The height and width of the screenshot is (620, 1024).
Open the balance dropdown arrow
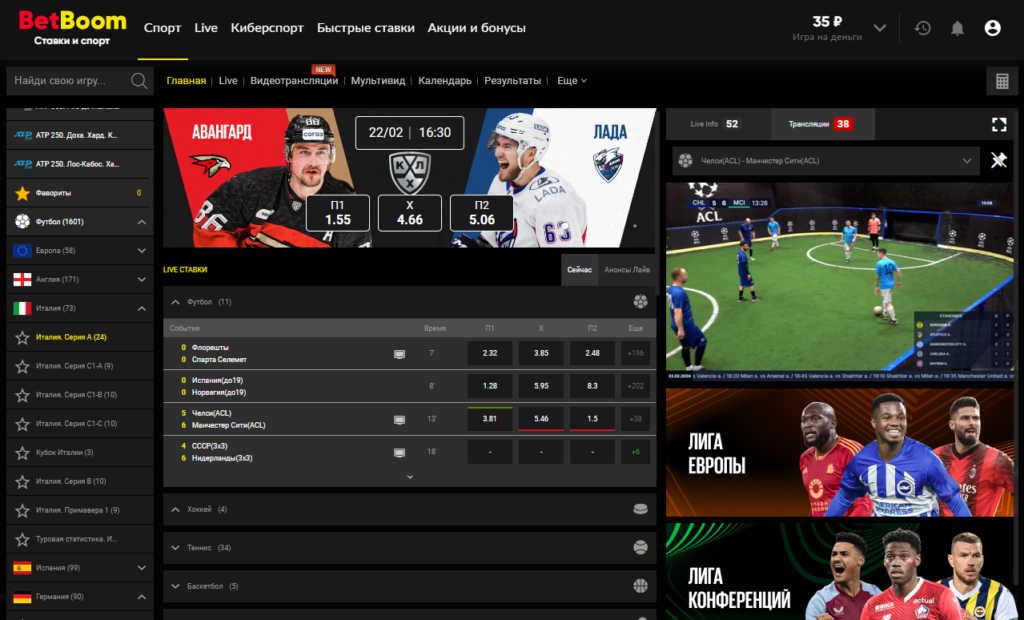coord(880,28)
